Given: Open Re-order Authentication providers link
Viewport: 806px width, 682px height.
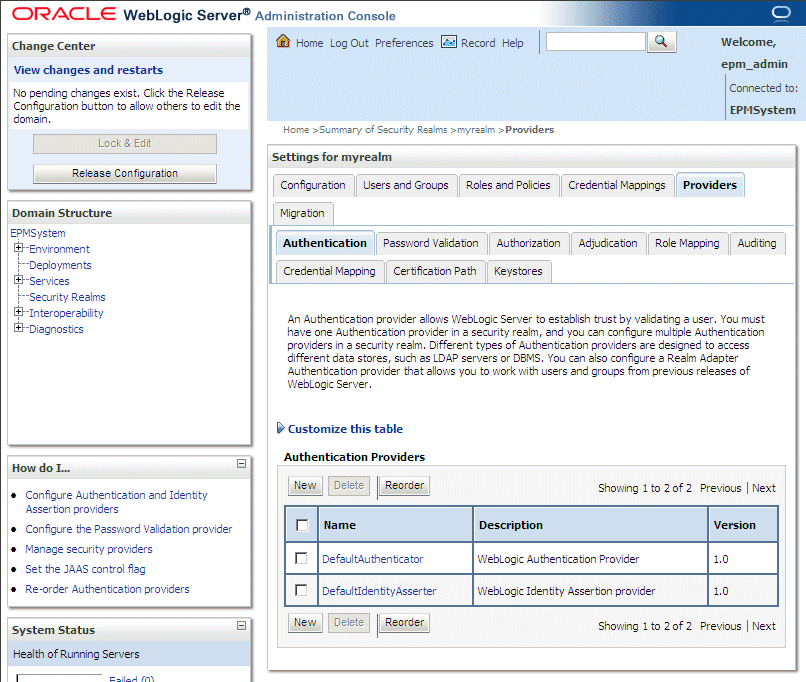Looking at the screenshot, I should (107, 589).
